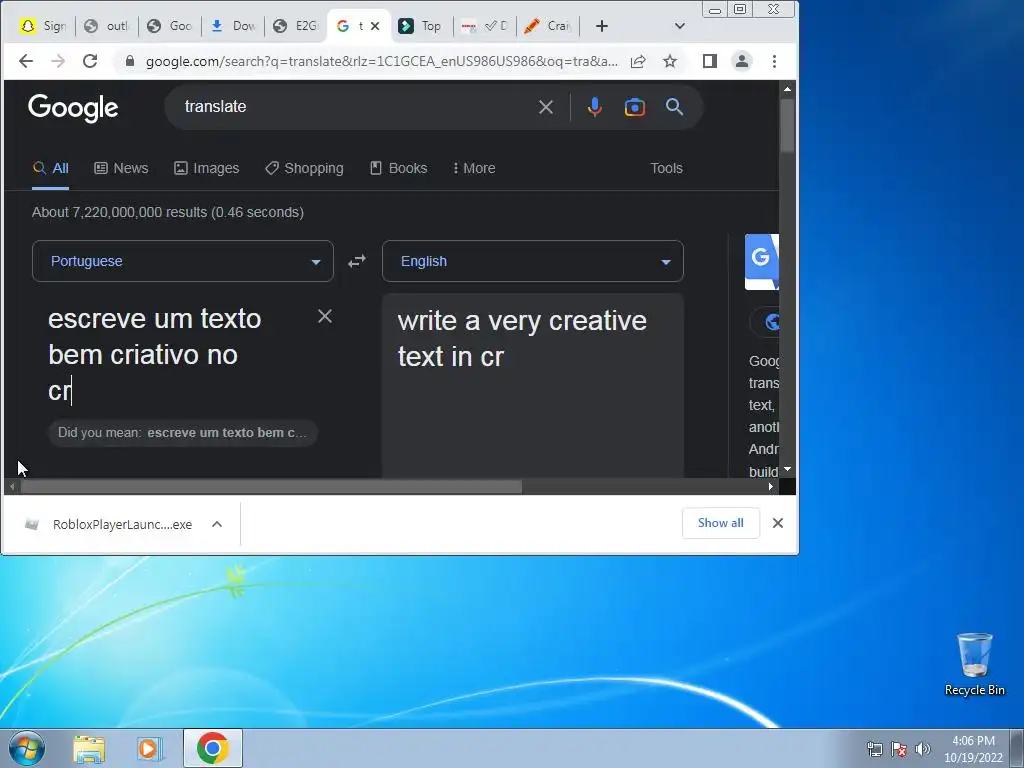Click the Chrome address bar URL
This screenshot has width=1024, height=768.
pyautogui.click(x=381, y=61)
